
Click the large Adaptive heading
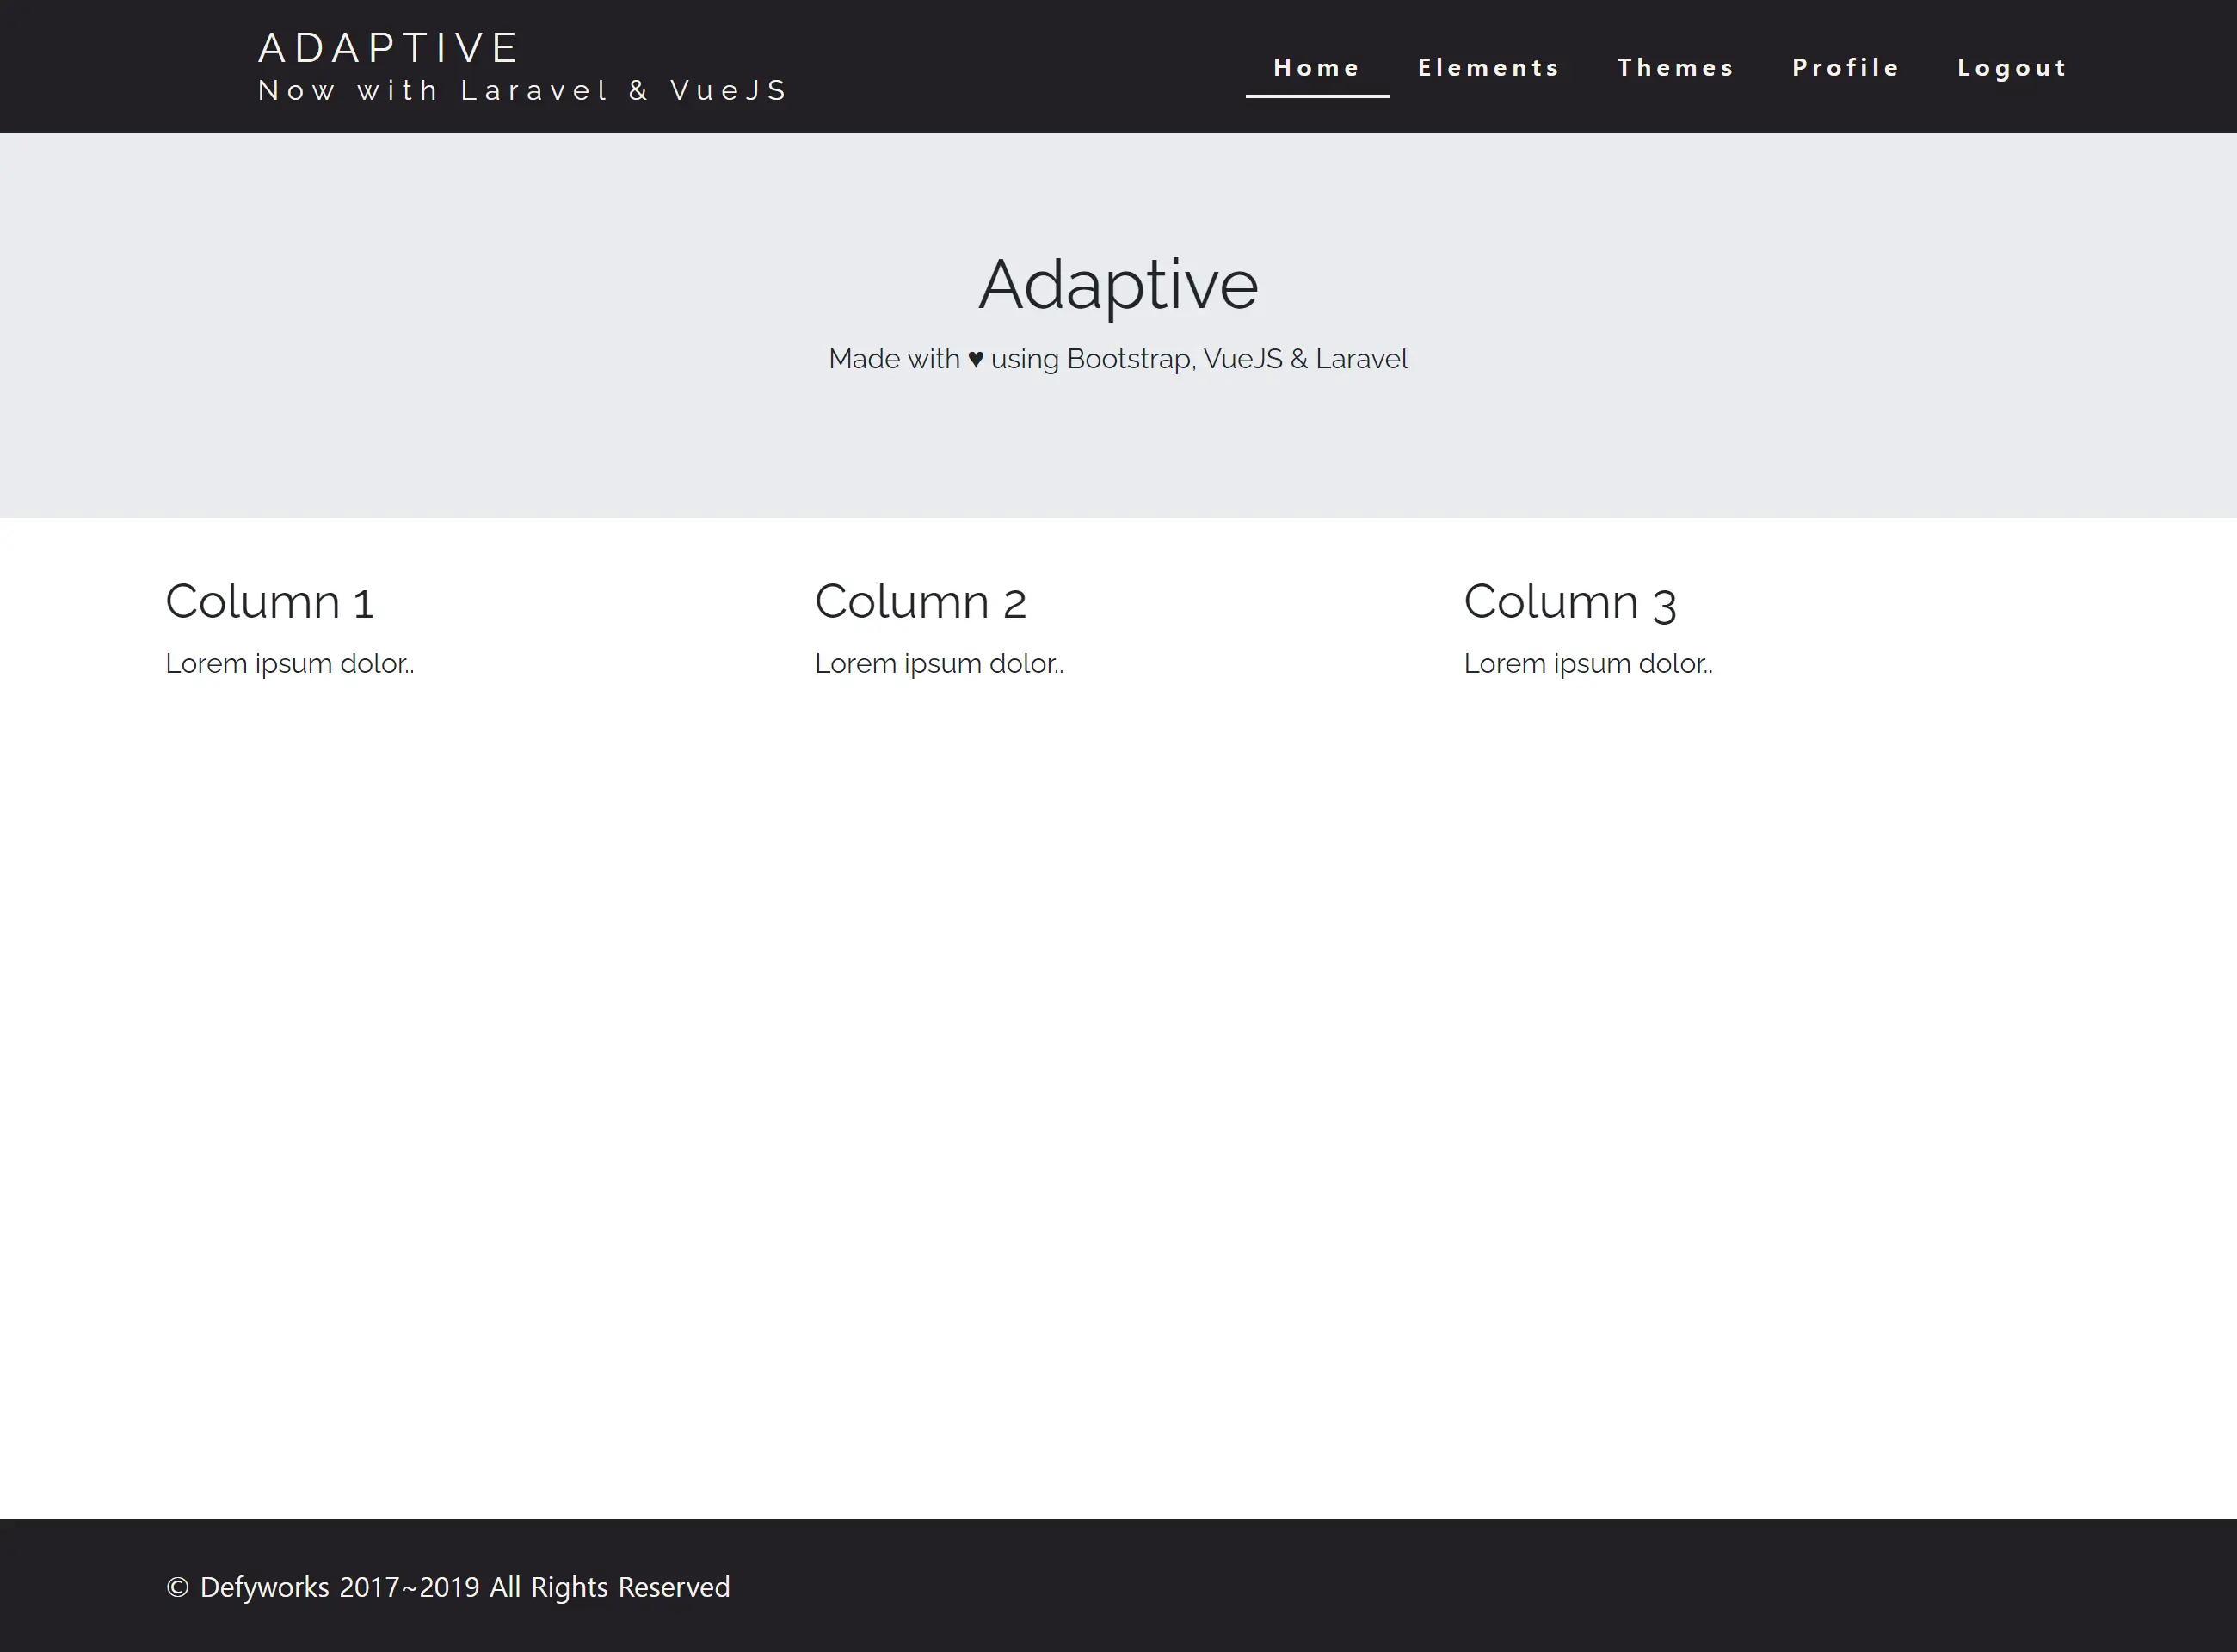click(1118, 285)
